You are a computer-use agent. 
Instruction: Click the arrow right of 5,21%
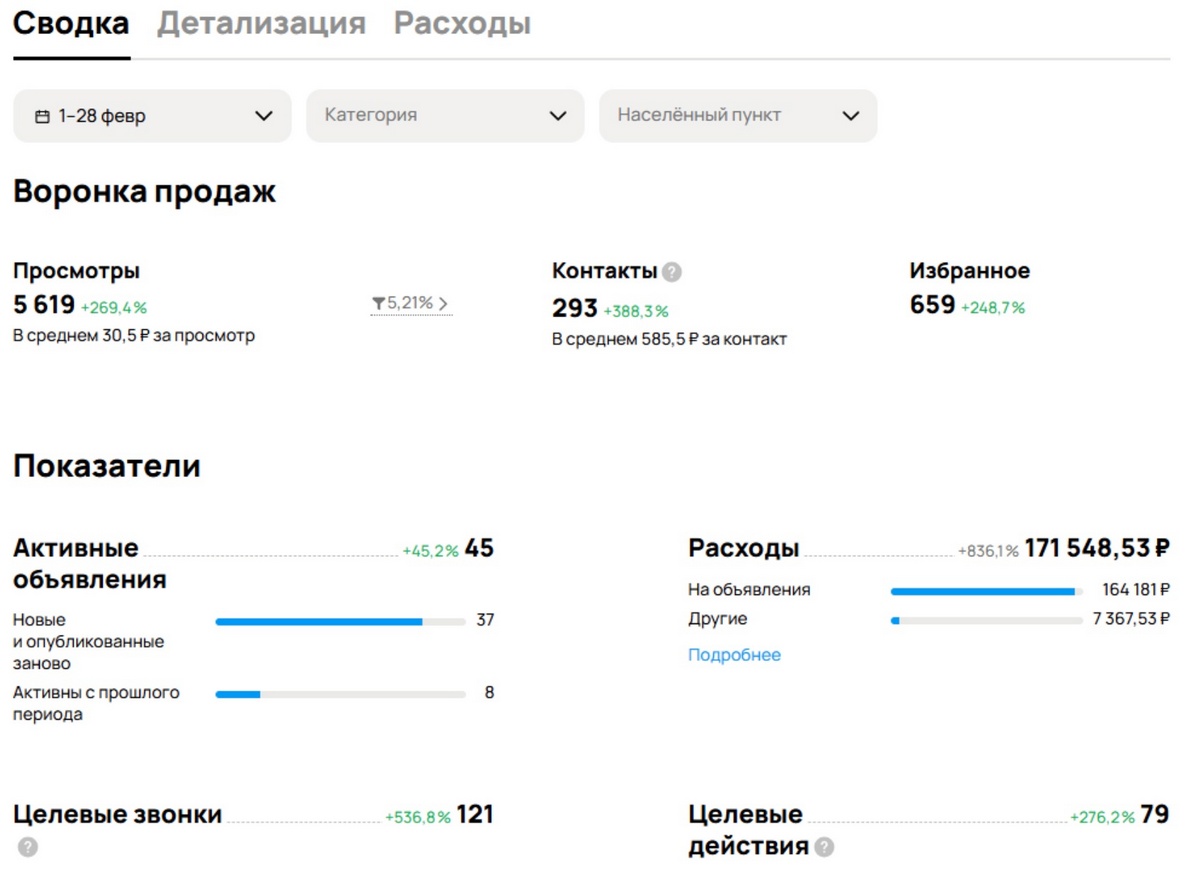[x=443, y=303]
